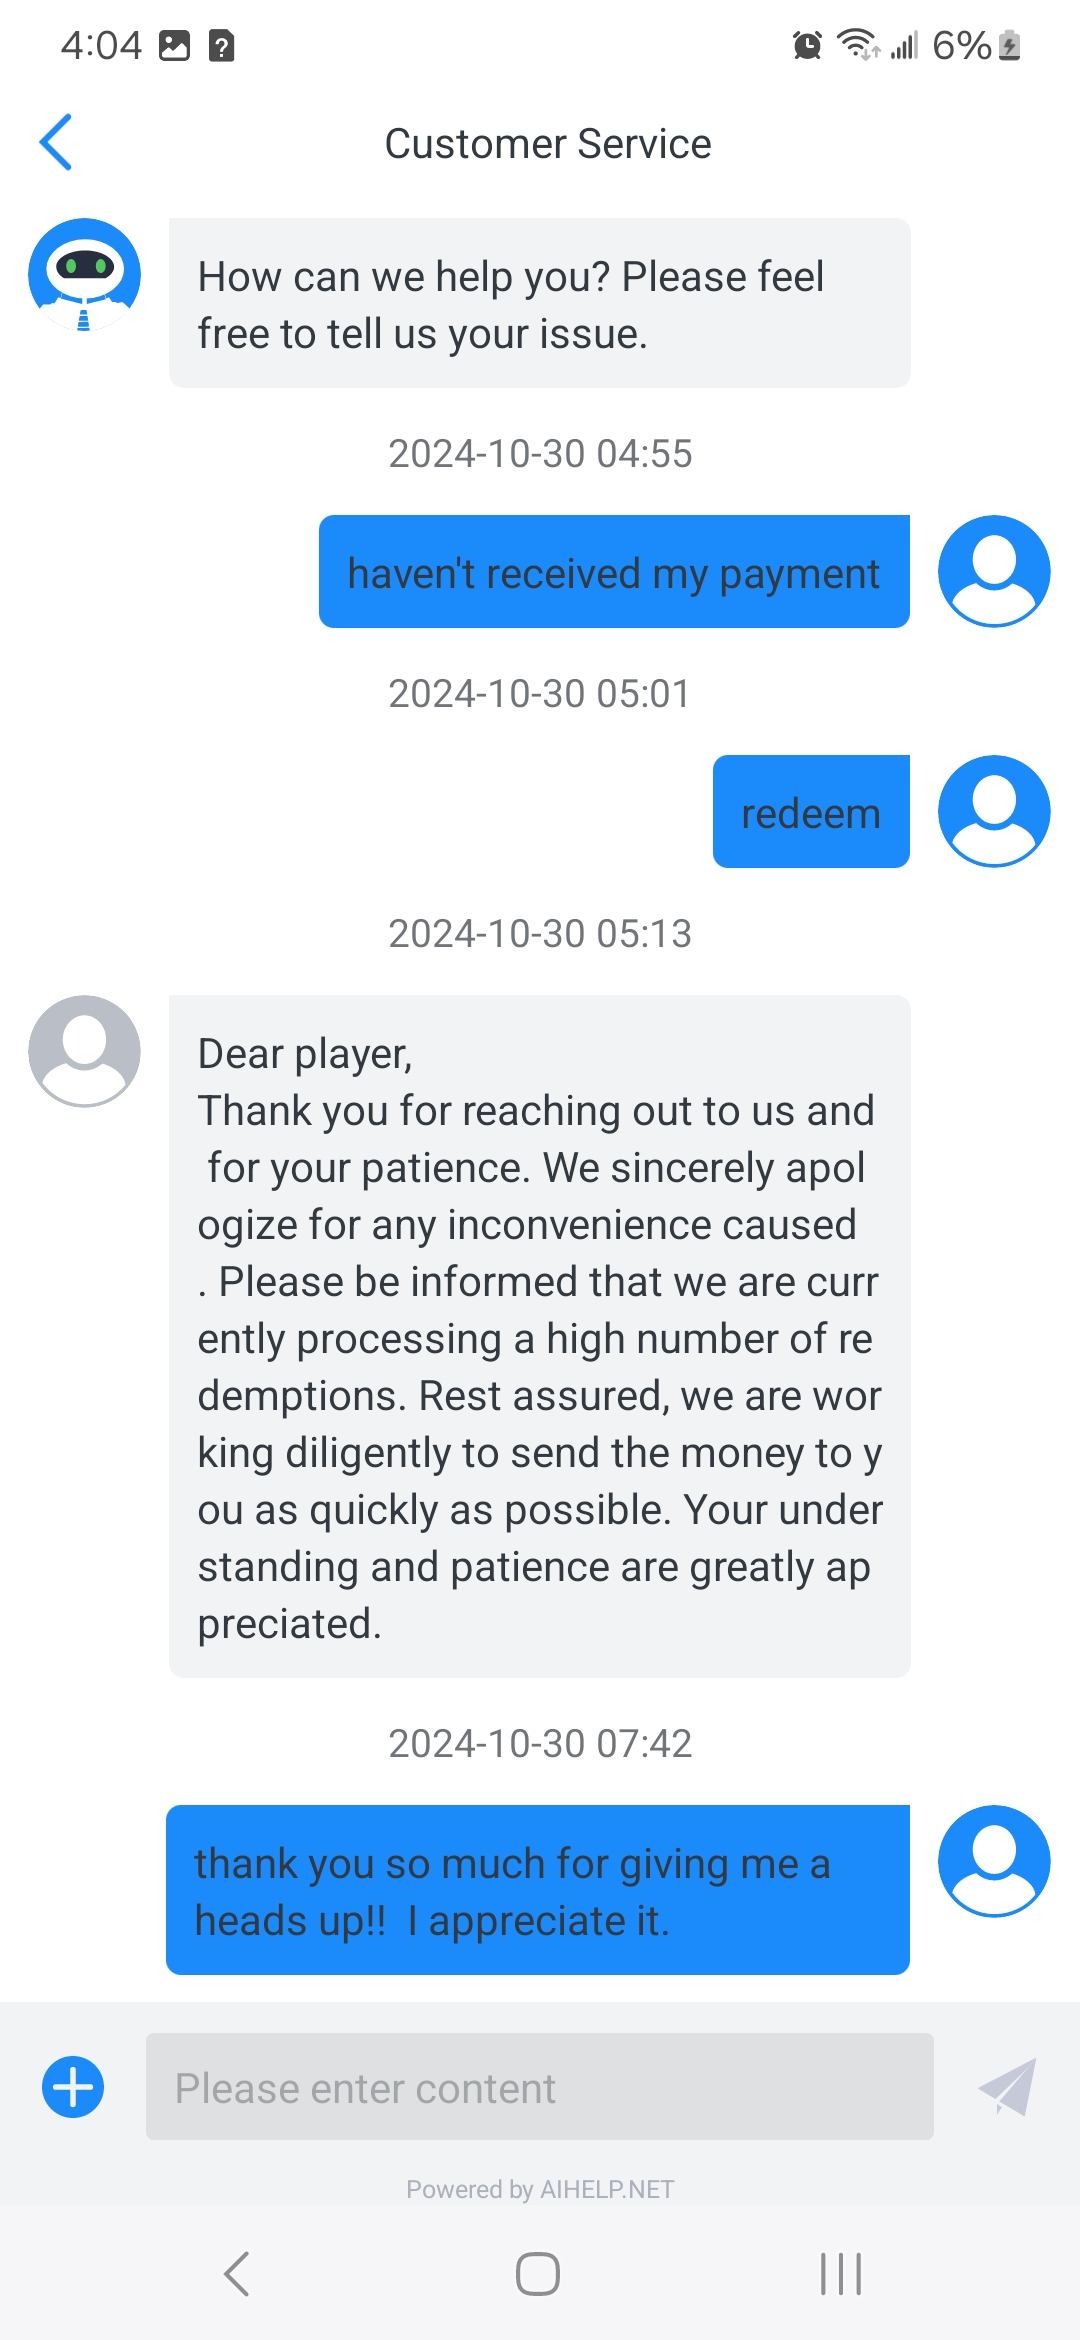Tap the paper plane send icon
The image size is (1080, 2340).
(1007, 2087)
